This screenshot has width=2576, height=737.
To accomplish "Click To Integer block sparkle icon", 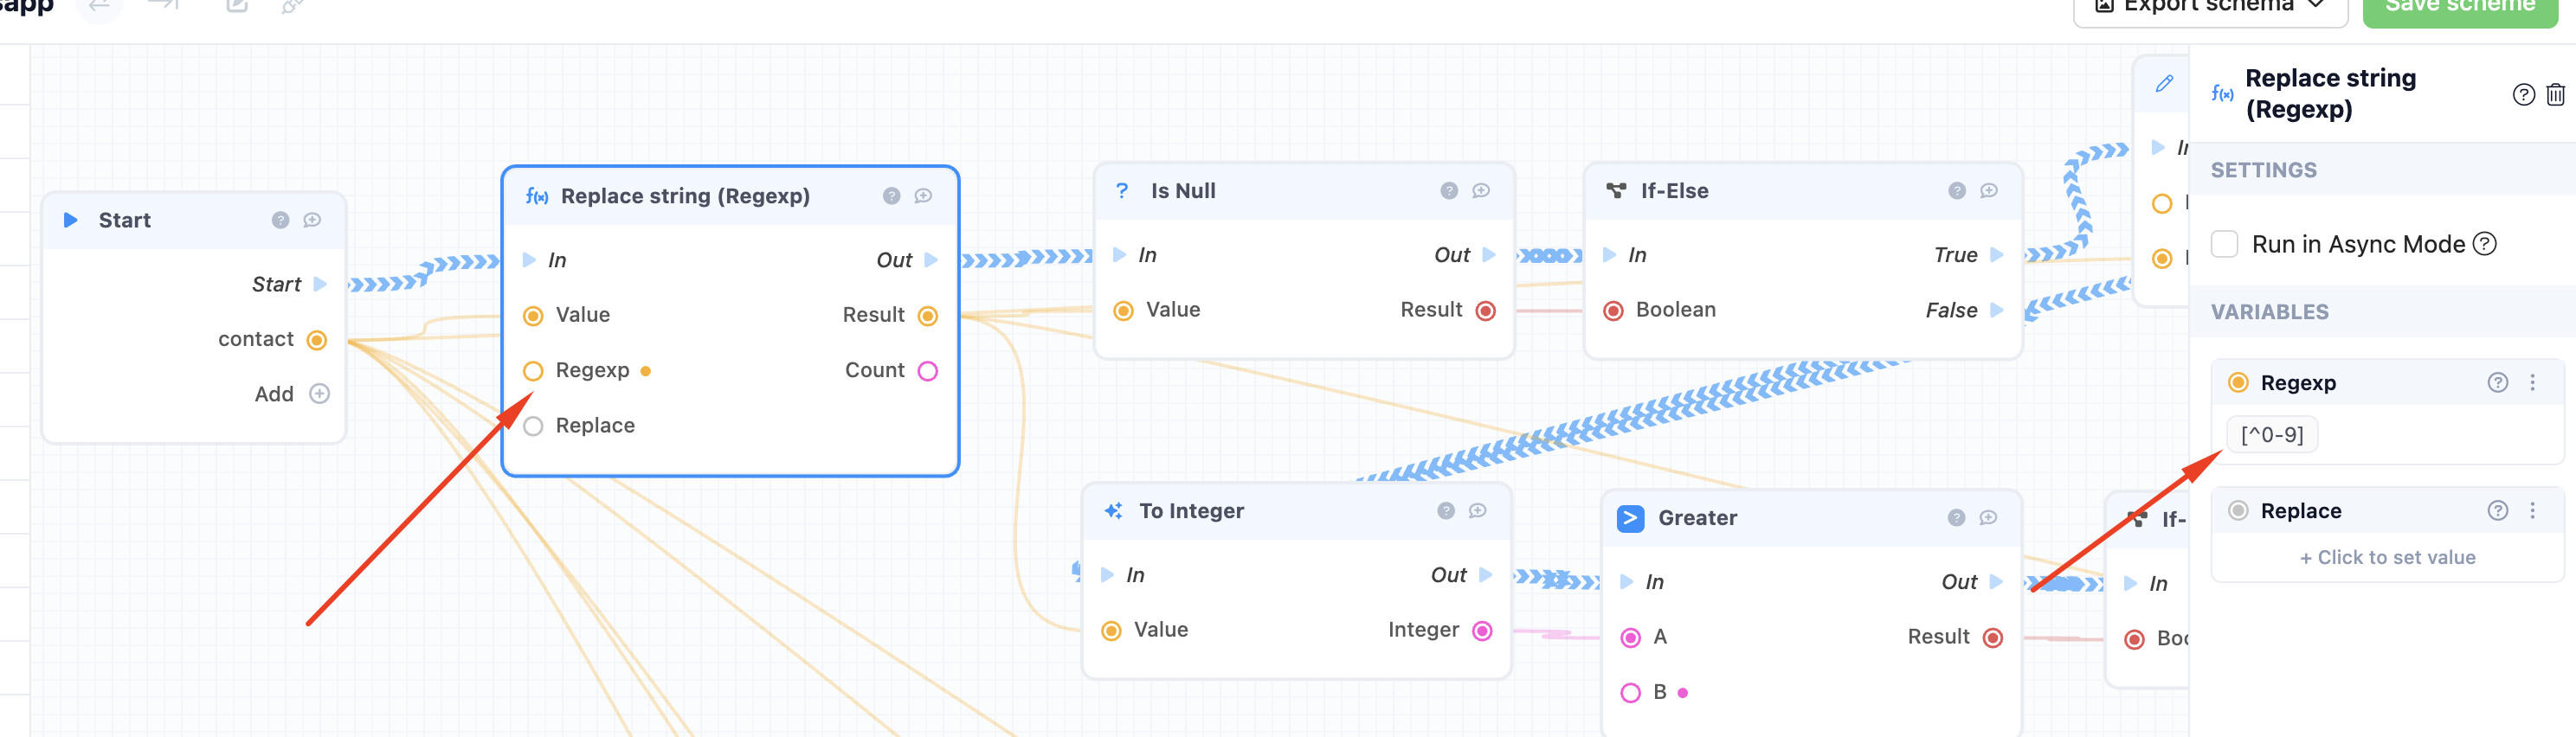I will 1113,511.
